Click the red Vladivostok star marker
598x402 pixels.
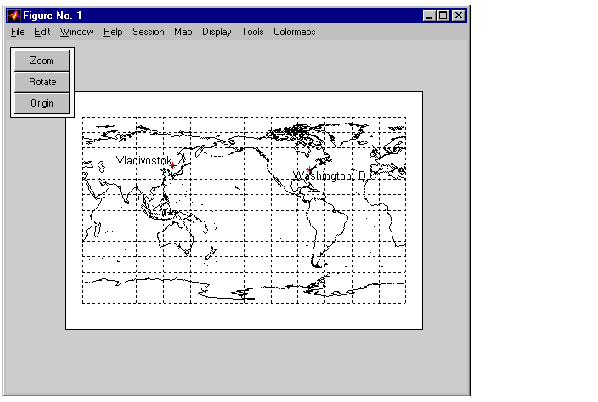(172, 166)
